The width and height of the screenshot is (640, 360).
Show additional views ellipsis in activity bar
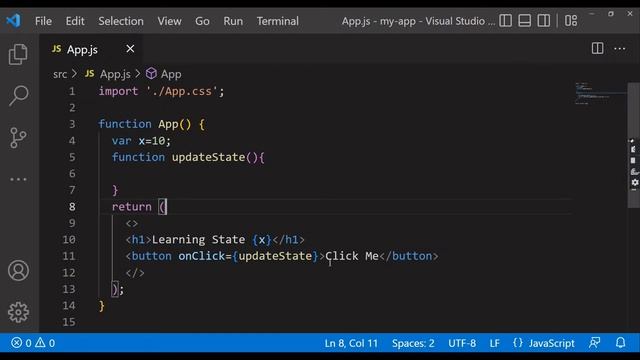(18, 179)
